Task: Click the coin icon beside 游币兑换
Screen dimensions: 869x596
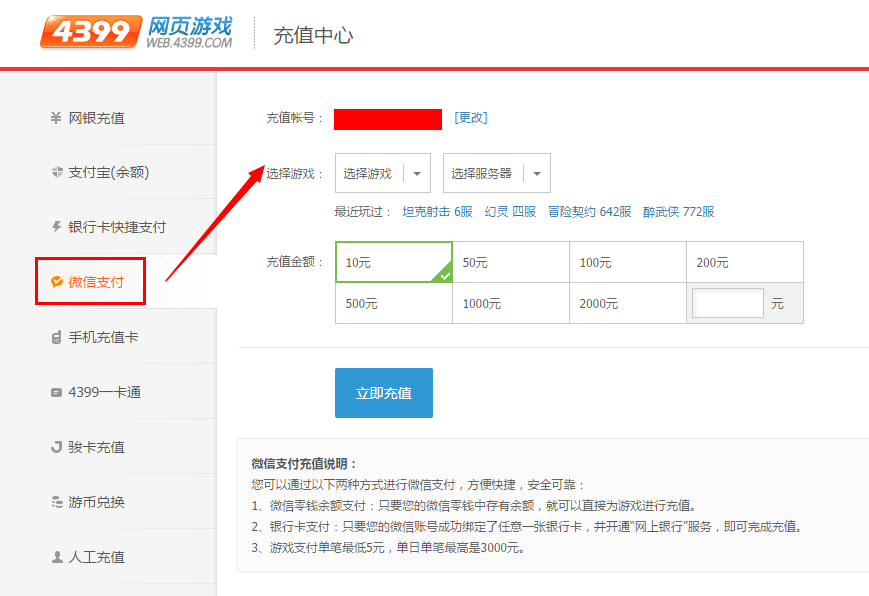Action: coord(55,501)
